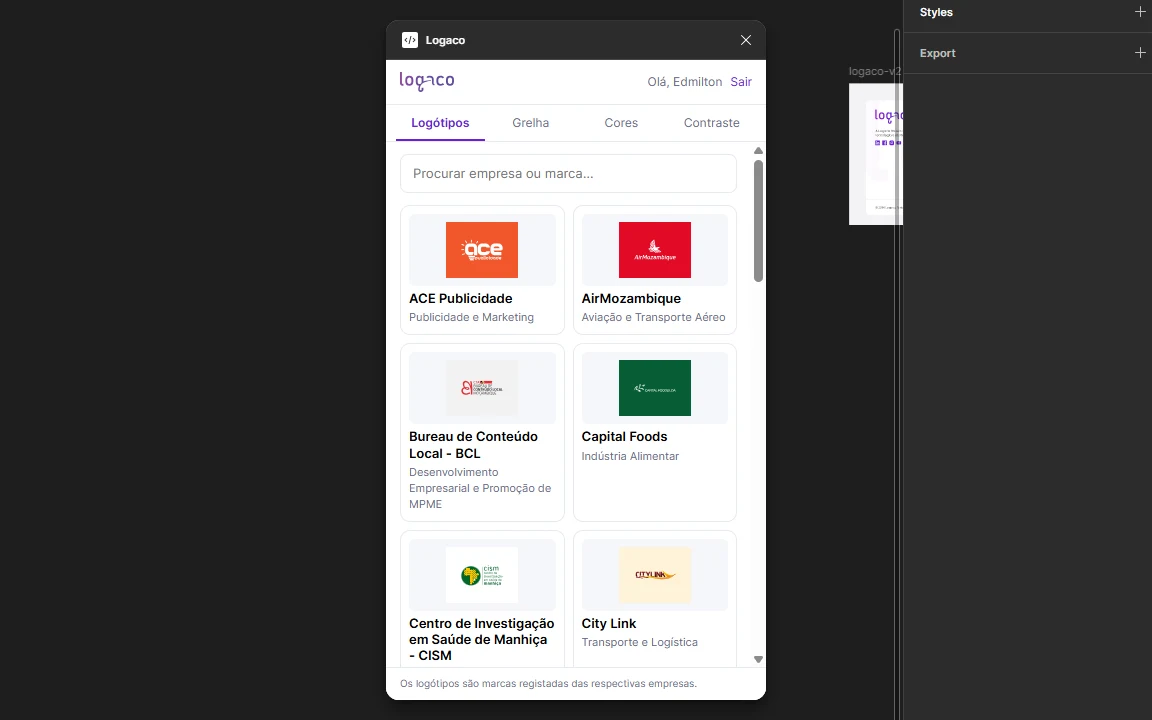Select the ACE Publicidade logo thumbnail
Viewport: 1152px width, 720px height.
(x=482, y=250)
